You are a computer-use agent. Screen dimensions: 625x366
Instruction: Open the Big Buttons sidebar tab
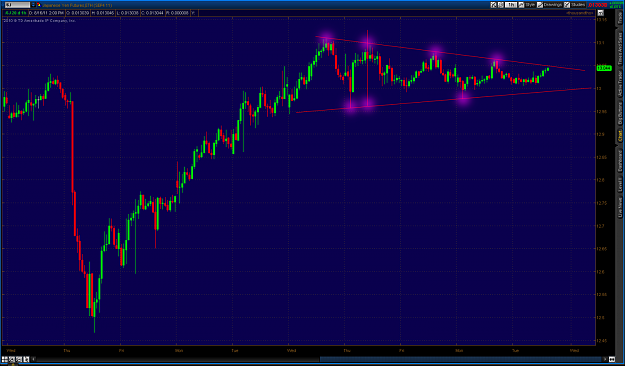620,114
